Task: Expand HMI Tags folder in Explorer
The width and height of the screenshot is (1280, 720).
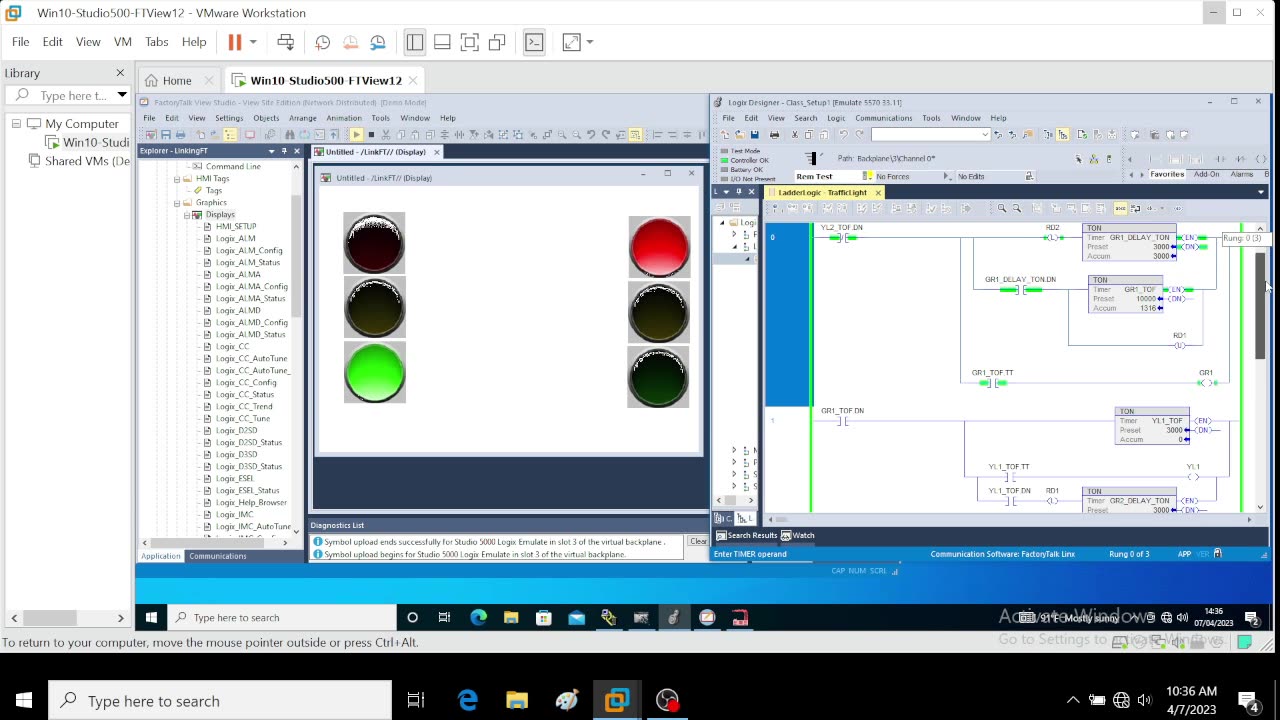Action: pos(177,178)
